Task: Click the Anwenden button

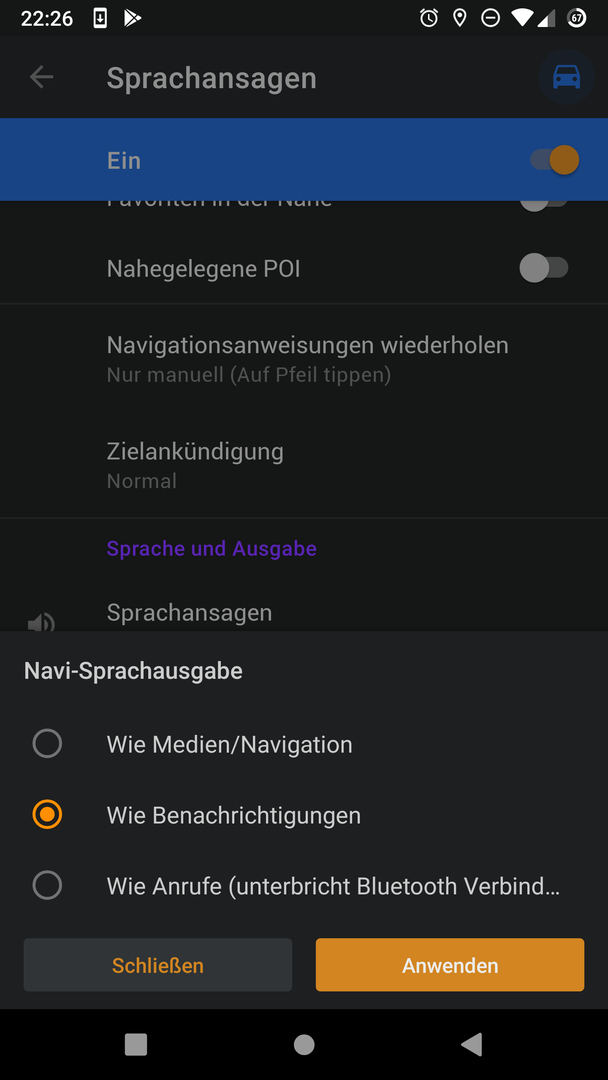Action: click(x=450, y=965)
